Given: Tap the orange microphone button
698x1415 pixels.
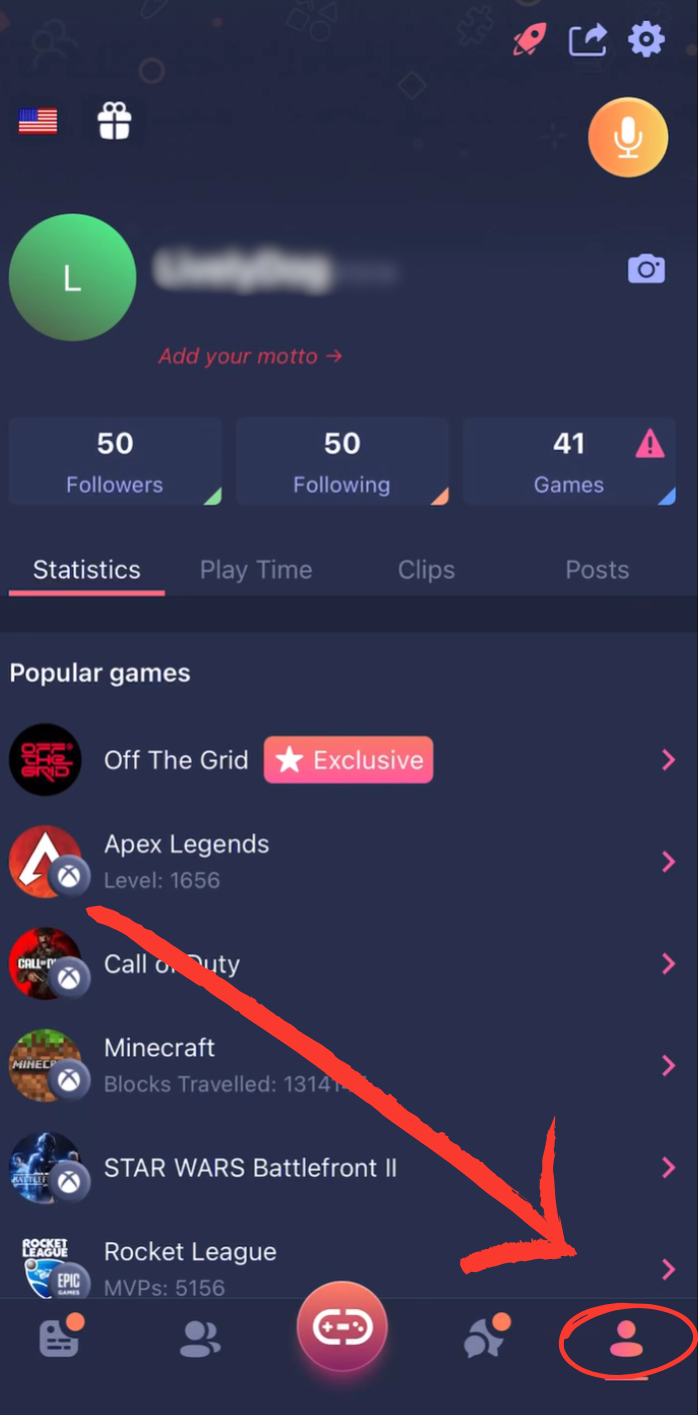Looking at the screenshot, I should [628, 138].
